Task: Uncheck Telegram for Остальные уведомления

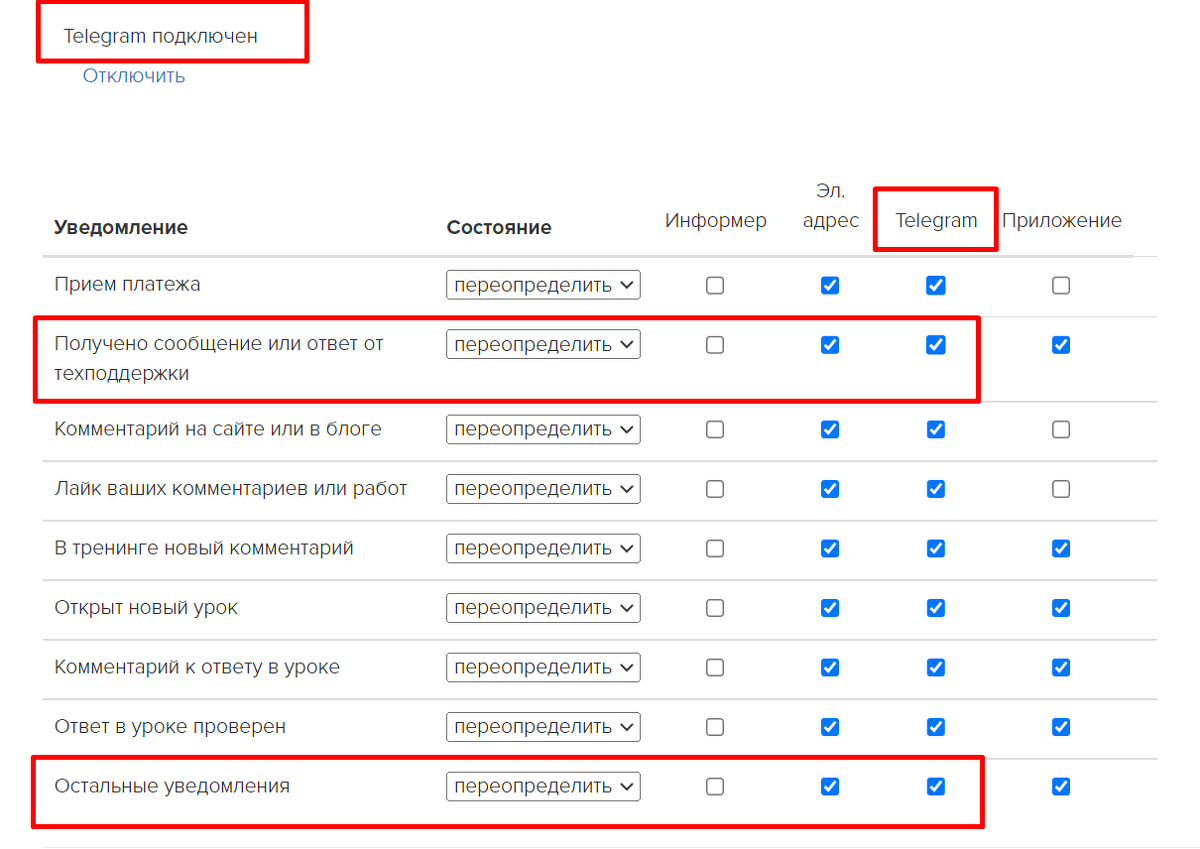Action: 936,786
